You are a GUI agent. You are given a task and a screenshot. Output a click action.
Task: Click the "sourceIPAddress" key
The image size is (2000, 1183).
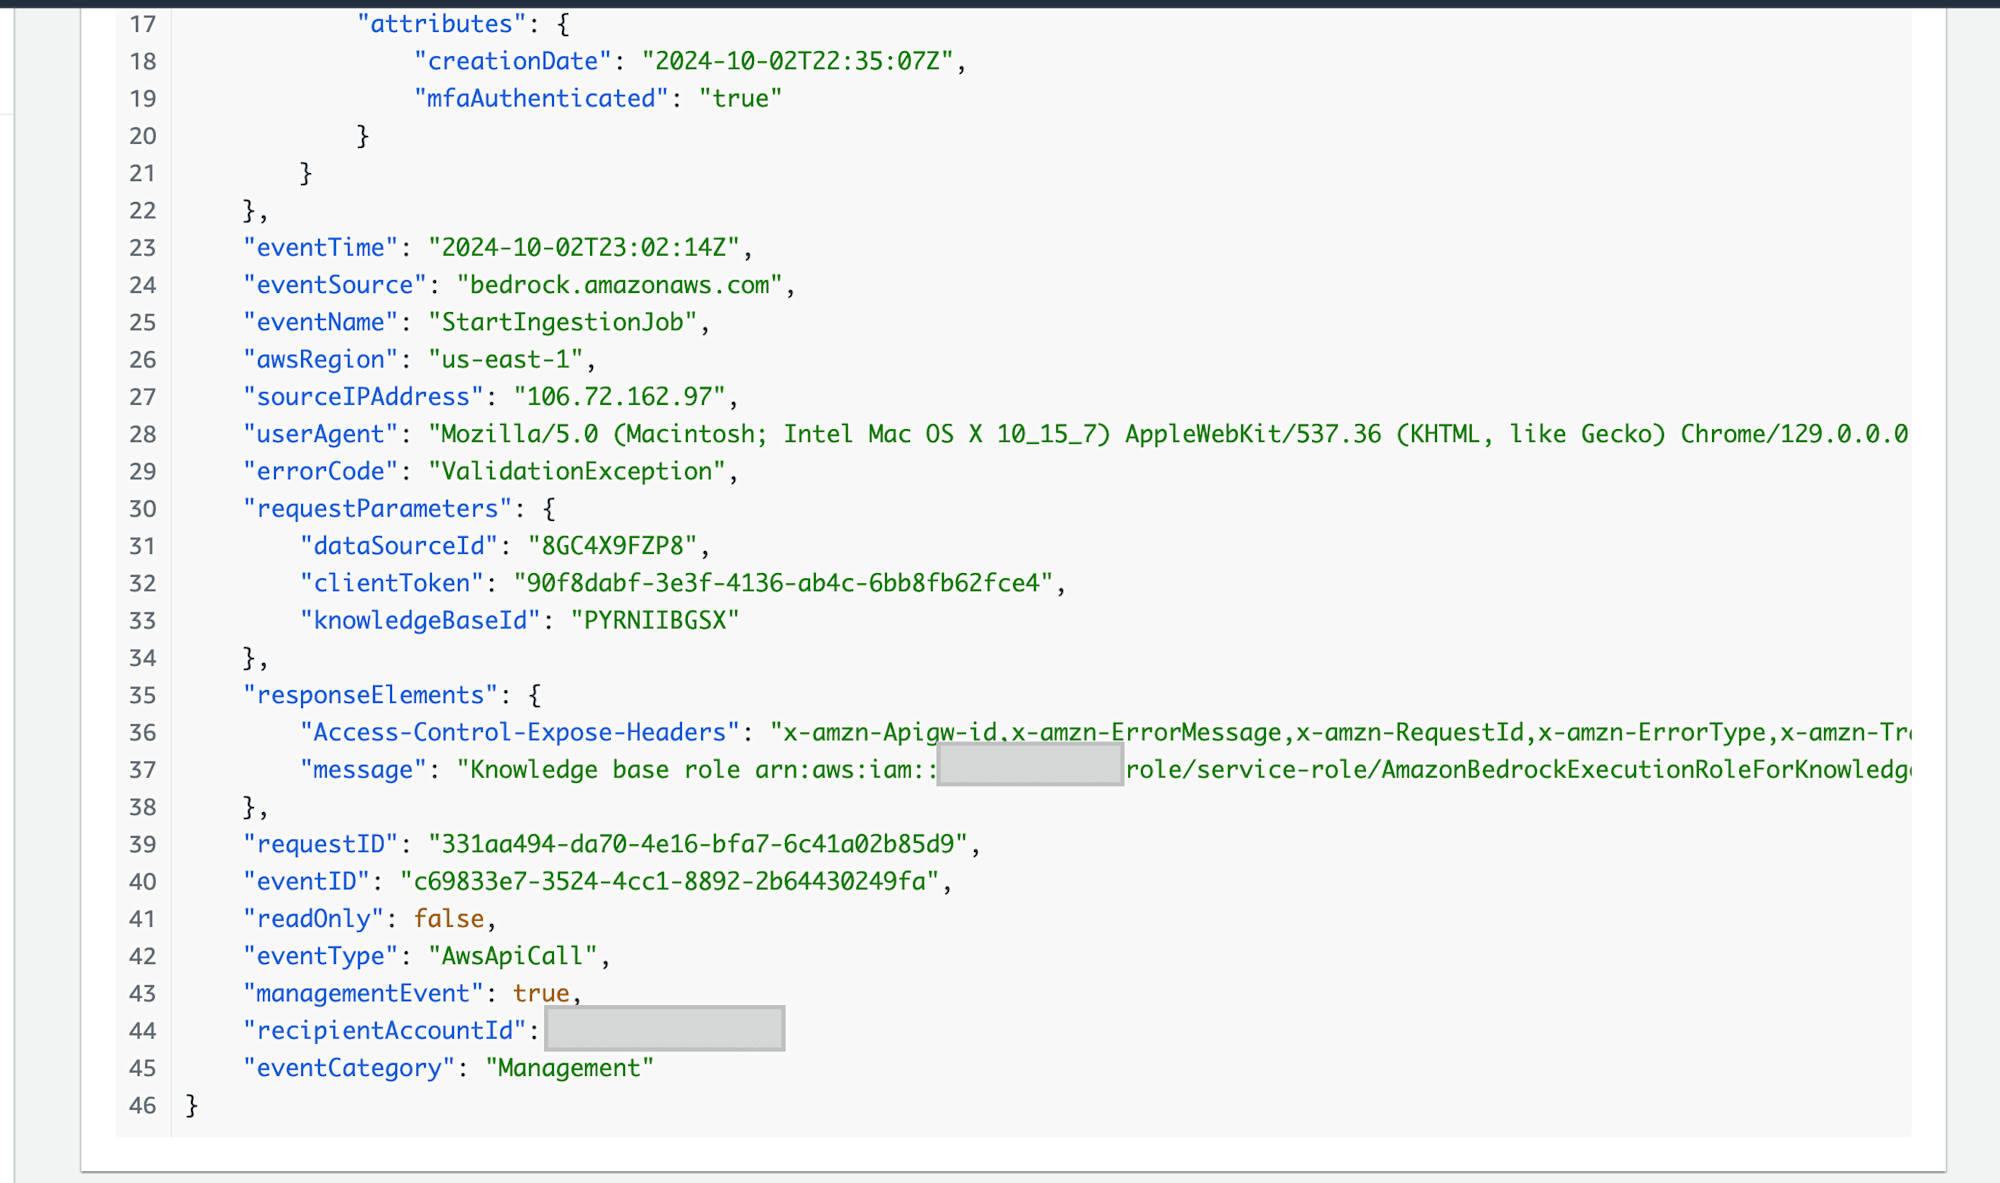click(364, 397)
